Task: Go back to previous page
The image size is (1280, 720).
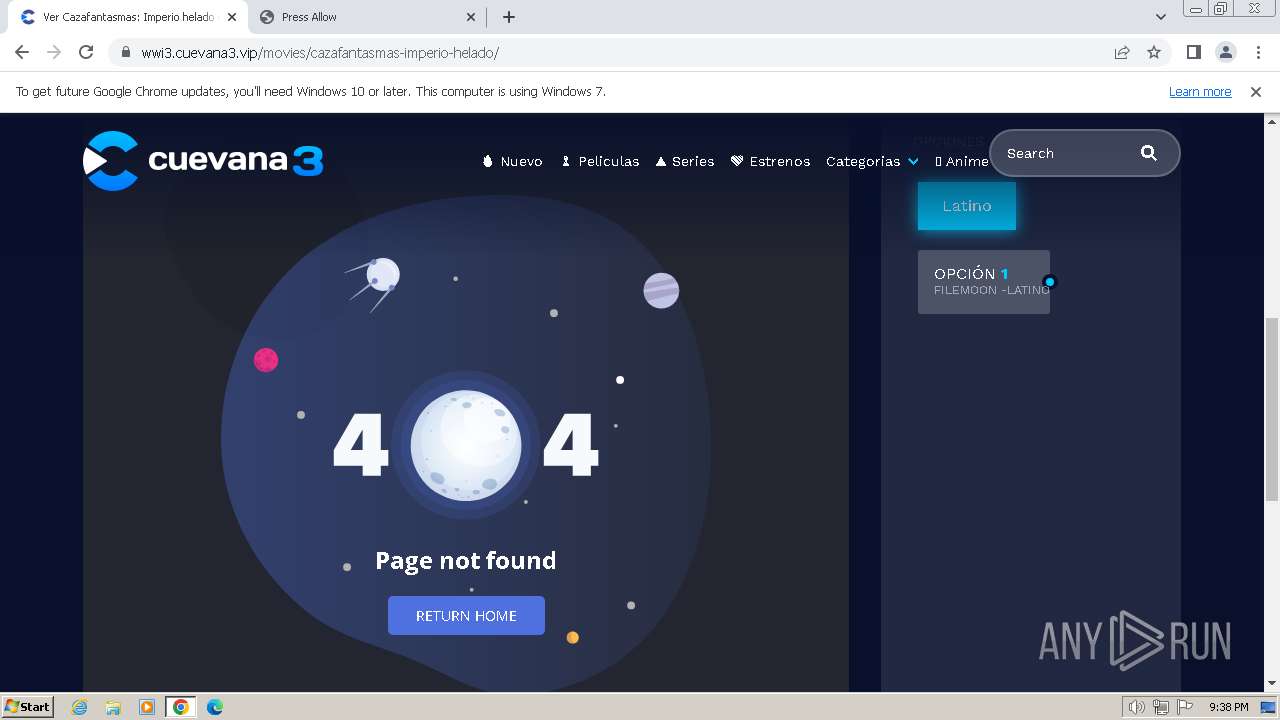Action: [22, 53]
